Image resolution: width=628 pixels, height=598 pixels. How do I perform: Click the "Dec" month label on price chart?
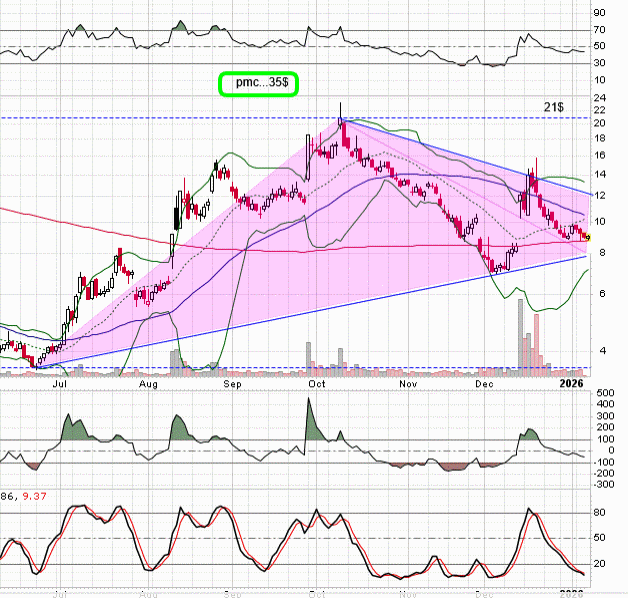(x=486, y=383)
